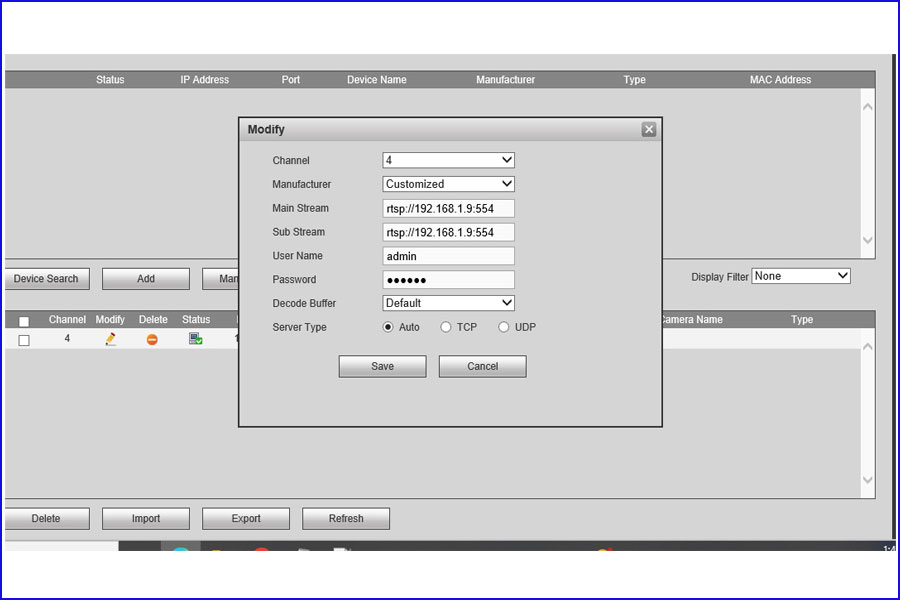Image resolution: width=900 pixels, height=600 pixels.
Task: Click the Password field
Action: (x=448, y=280)
